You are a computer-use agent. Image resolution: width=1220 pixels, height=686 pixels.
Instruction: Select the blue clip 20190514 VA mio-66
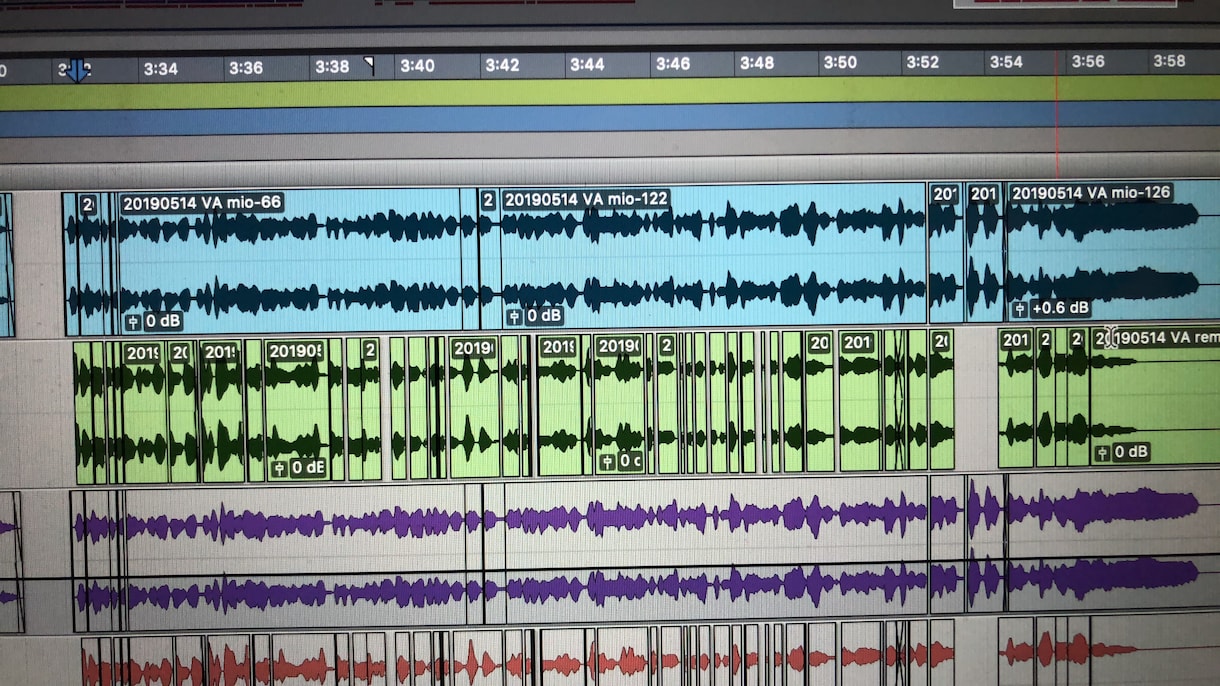pos(290,262)
